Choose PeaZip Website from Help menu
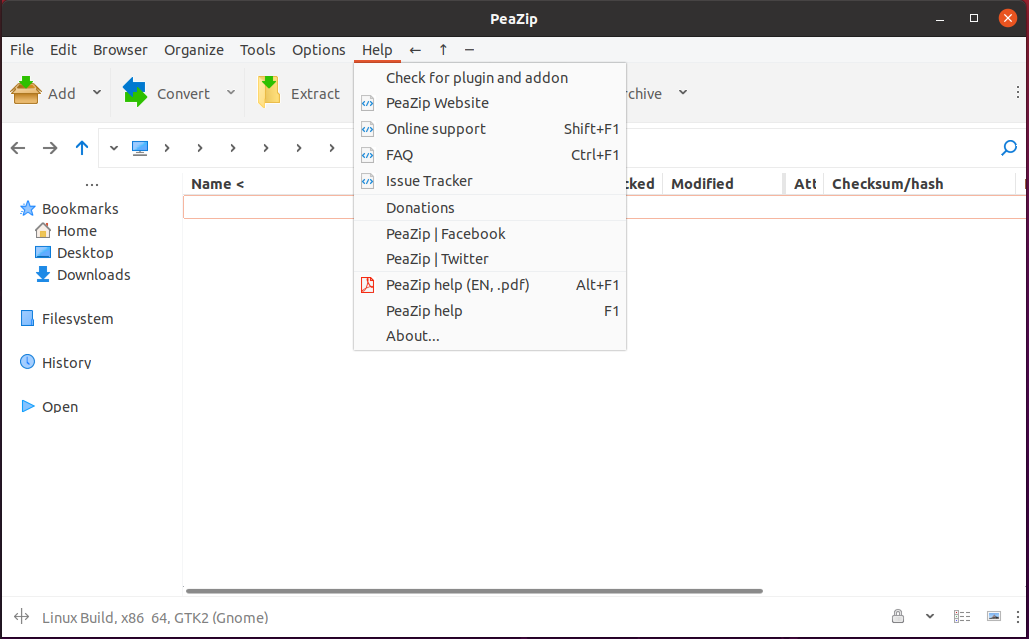Viewport: 1029px width, 639px height. point(490,103)
